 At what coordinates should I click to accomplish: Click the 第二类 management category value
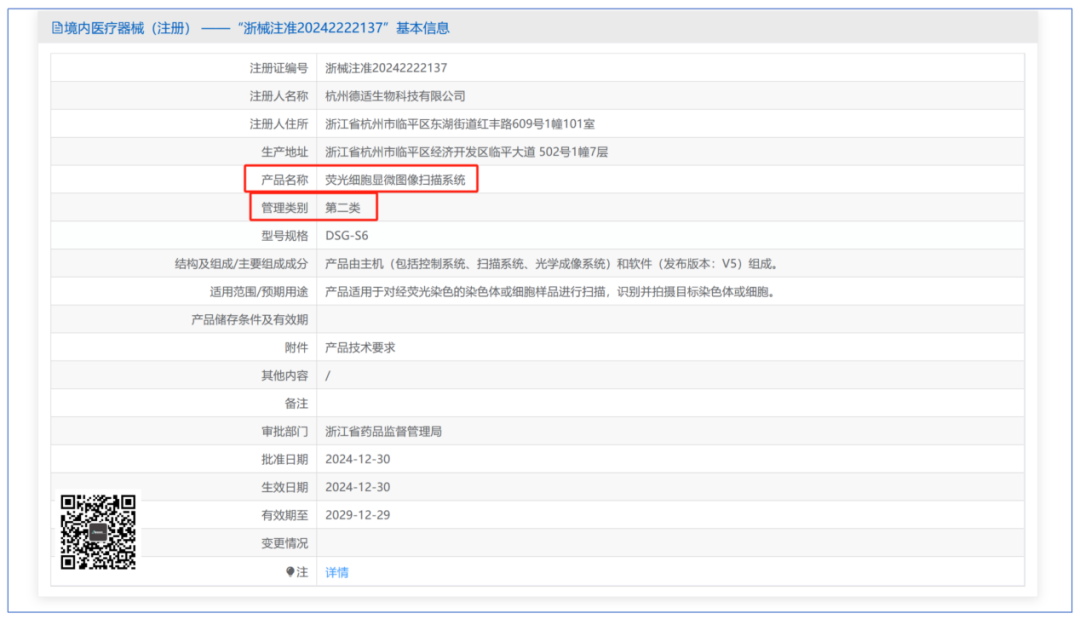click(344, 208)
